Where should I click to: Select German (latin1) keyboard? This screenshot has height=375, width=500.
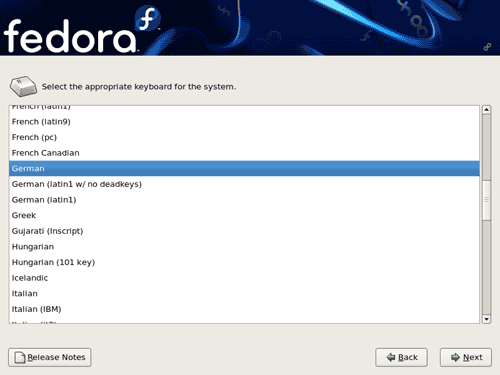pyautogui.click(x=244, y=200)
